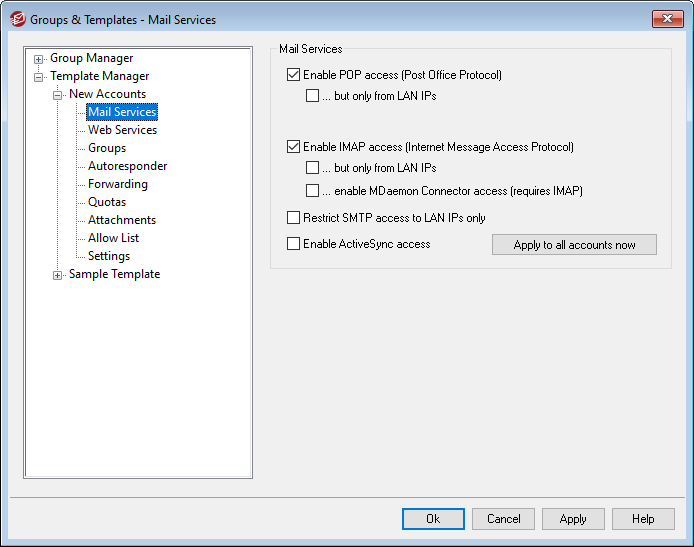Enable MDaemon Connector access checkbox

point(313,191)
